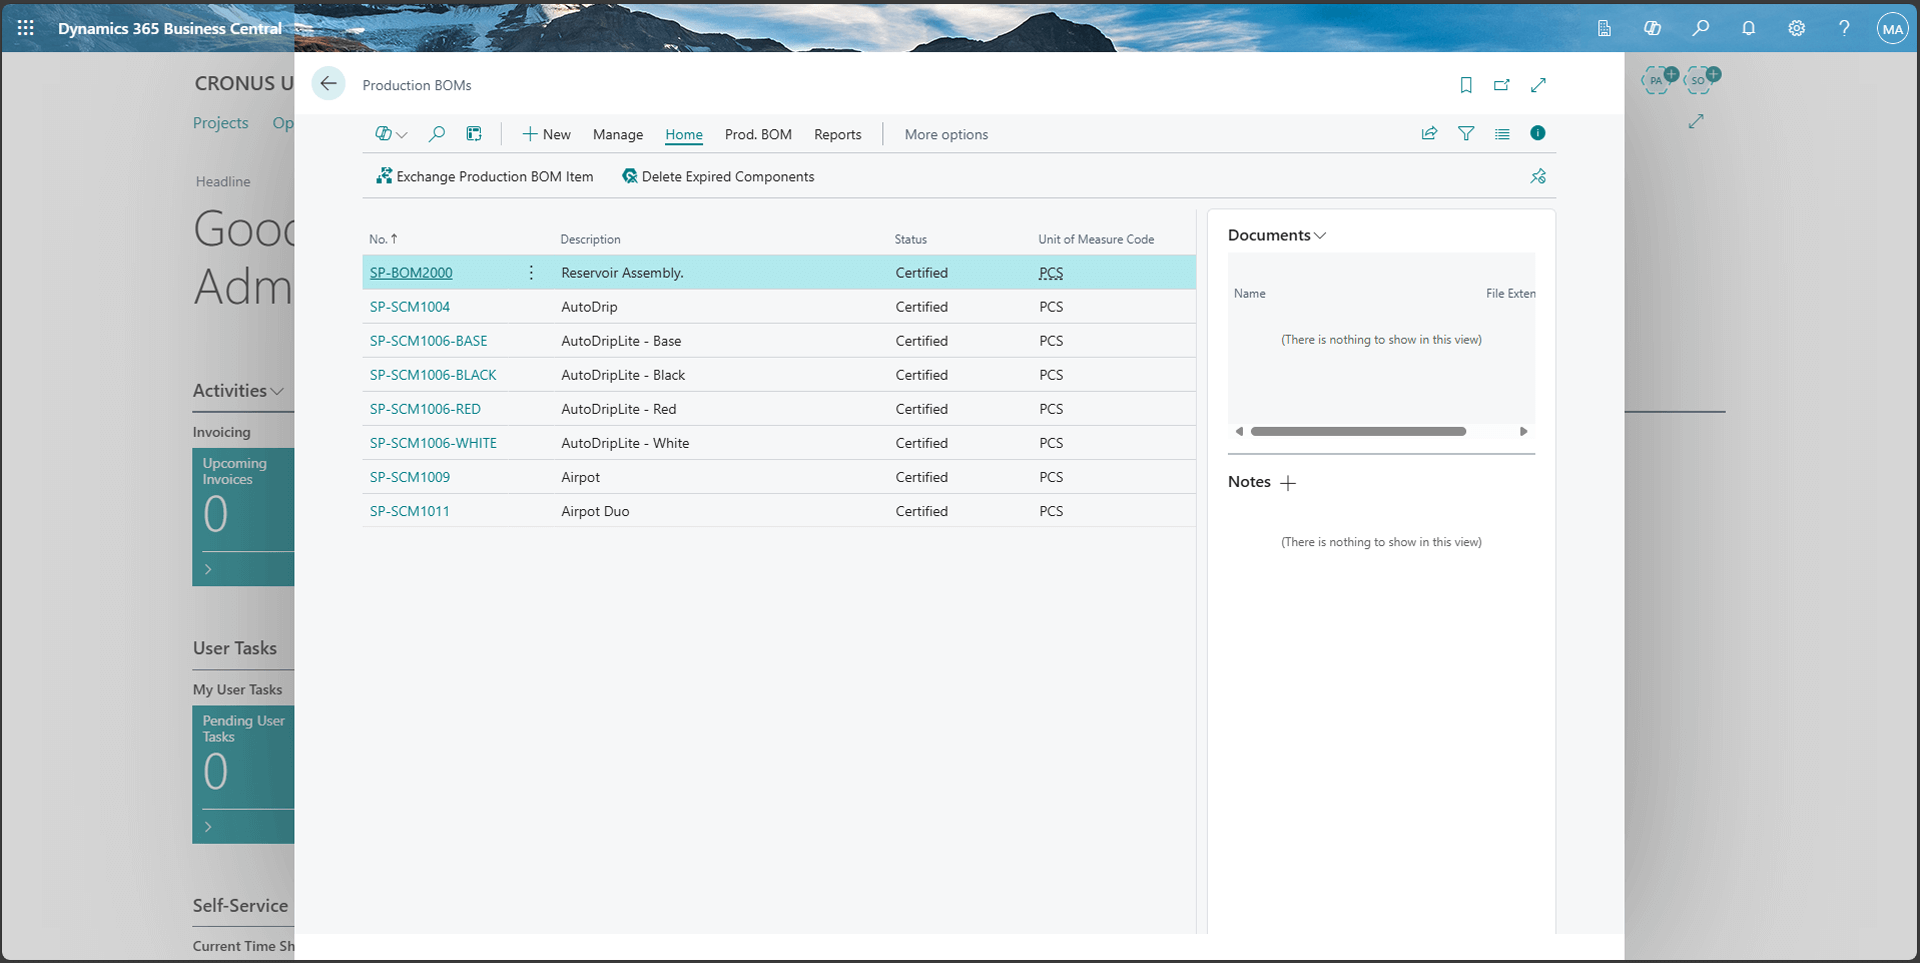Open page in a new window
This screenshot has height=963, width=1920.
point(1501,85)
